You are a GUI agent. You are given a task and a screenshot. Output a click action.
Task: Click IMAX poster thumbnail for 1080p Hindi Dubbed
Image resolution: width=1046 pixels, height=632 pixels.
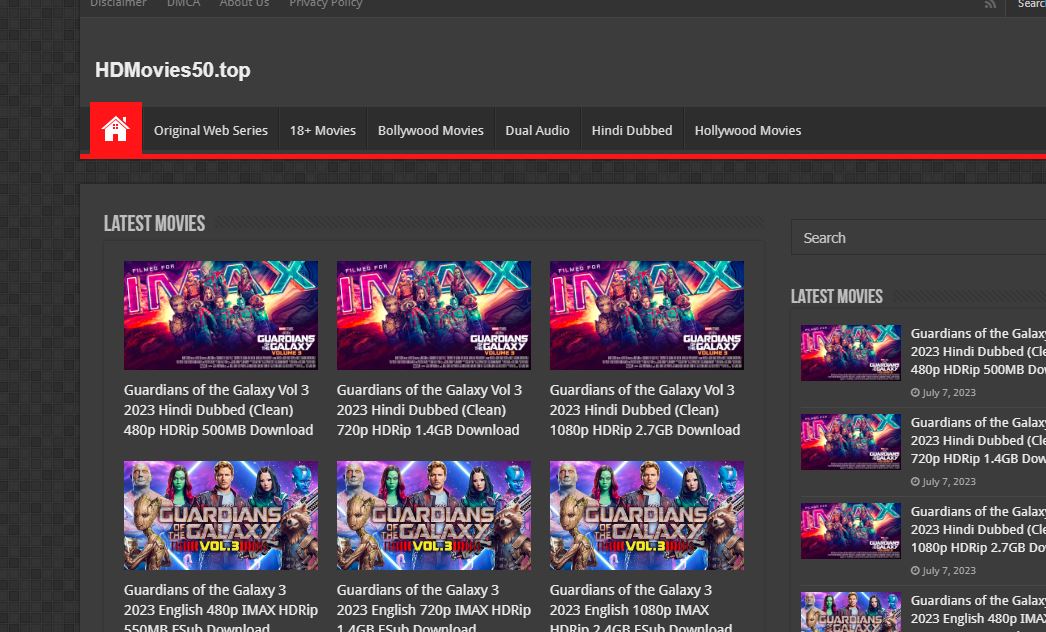(646, 315)
